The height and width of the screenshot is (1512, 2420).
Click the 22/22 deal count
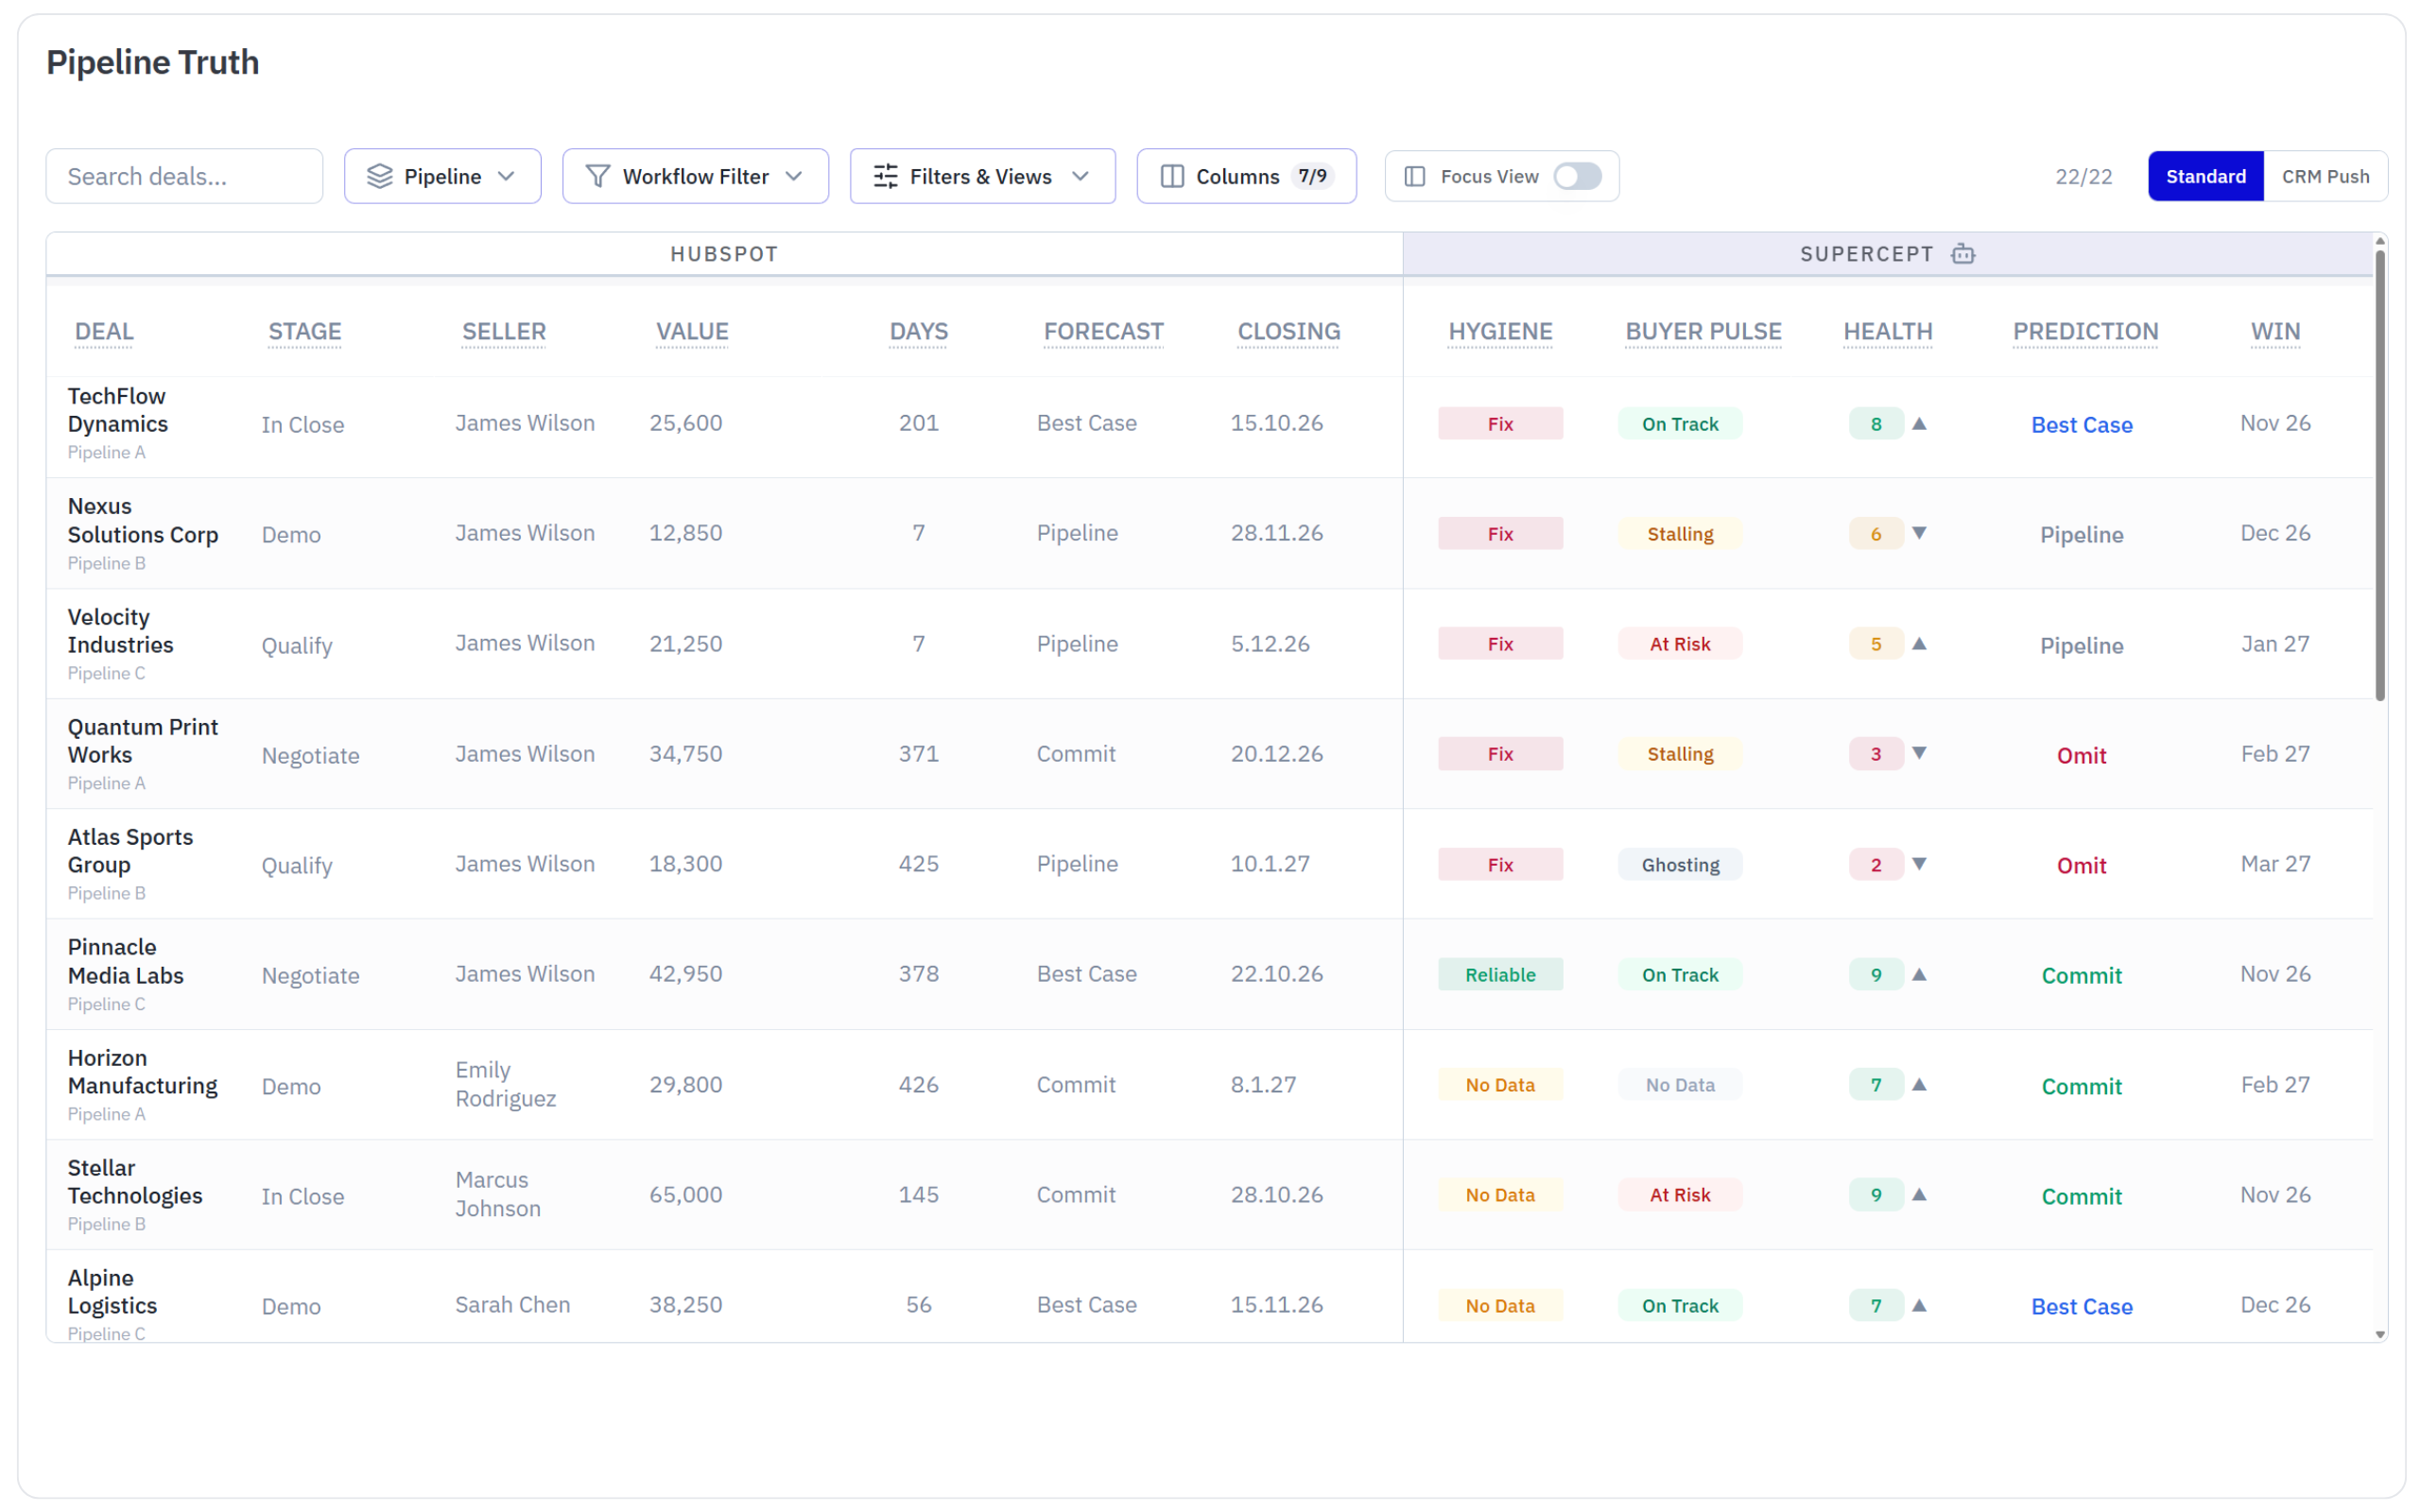pos(2083,176)
